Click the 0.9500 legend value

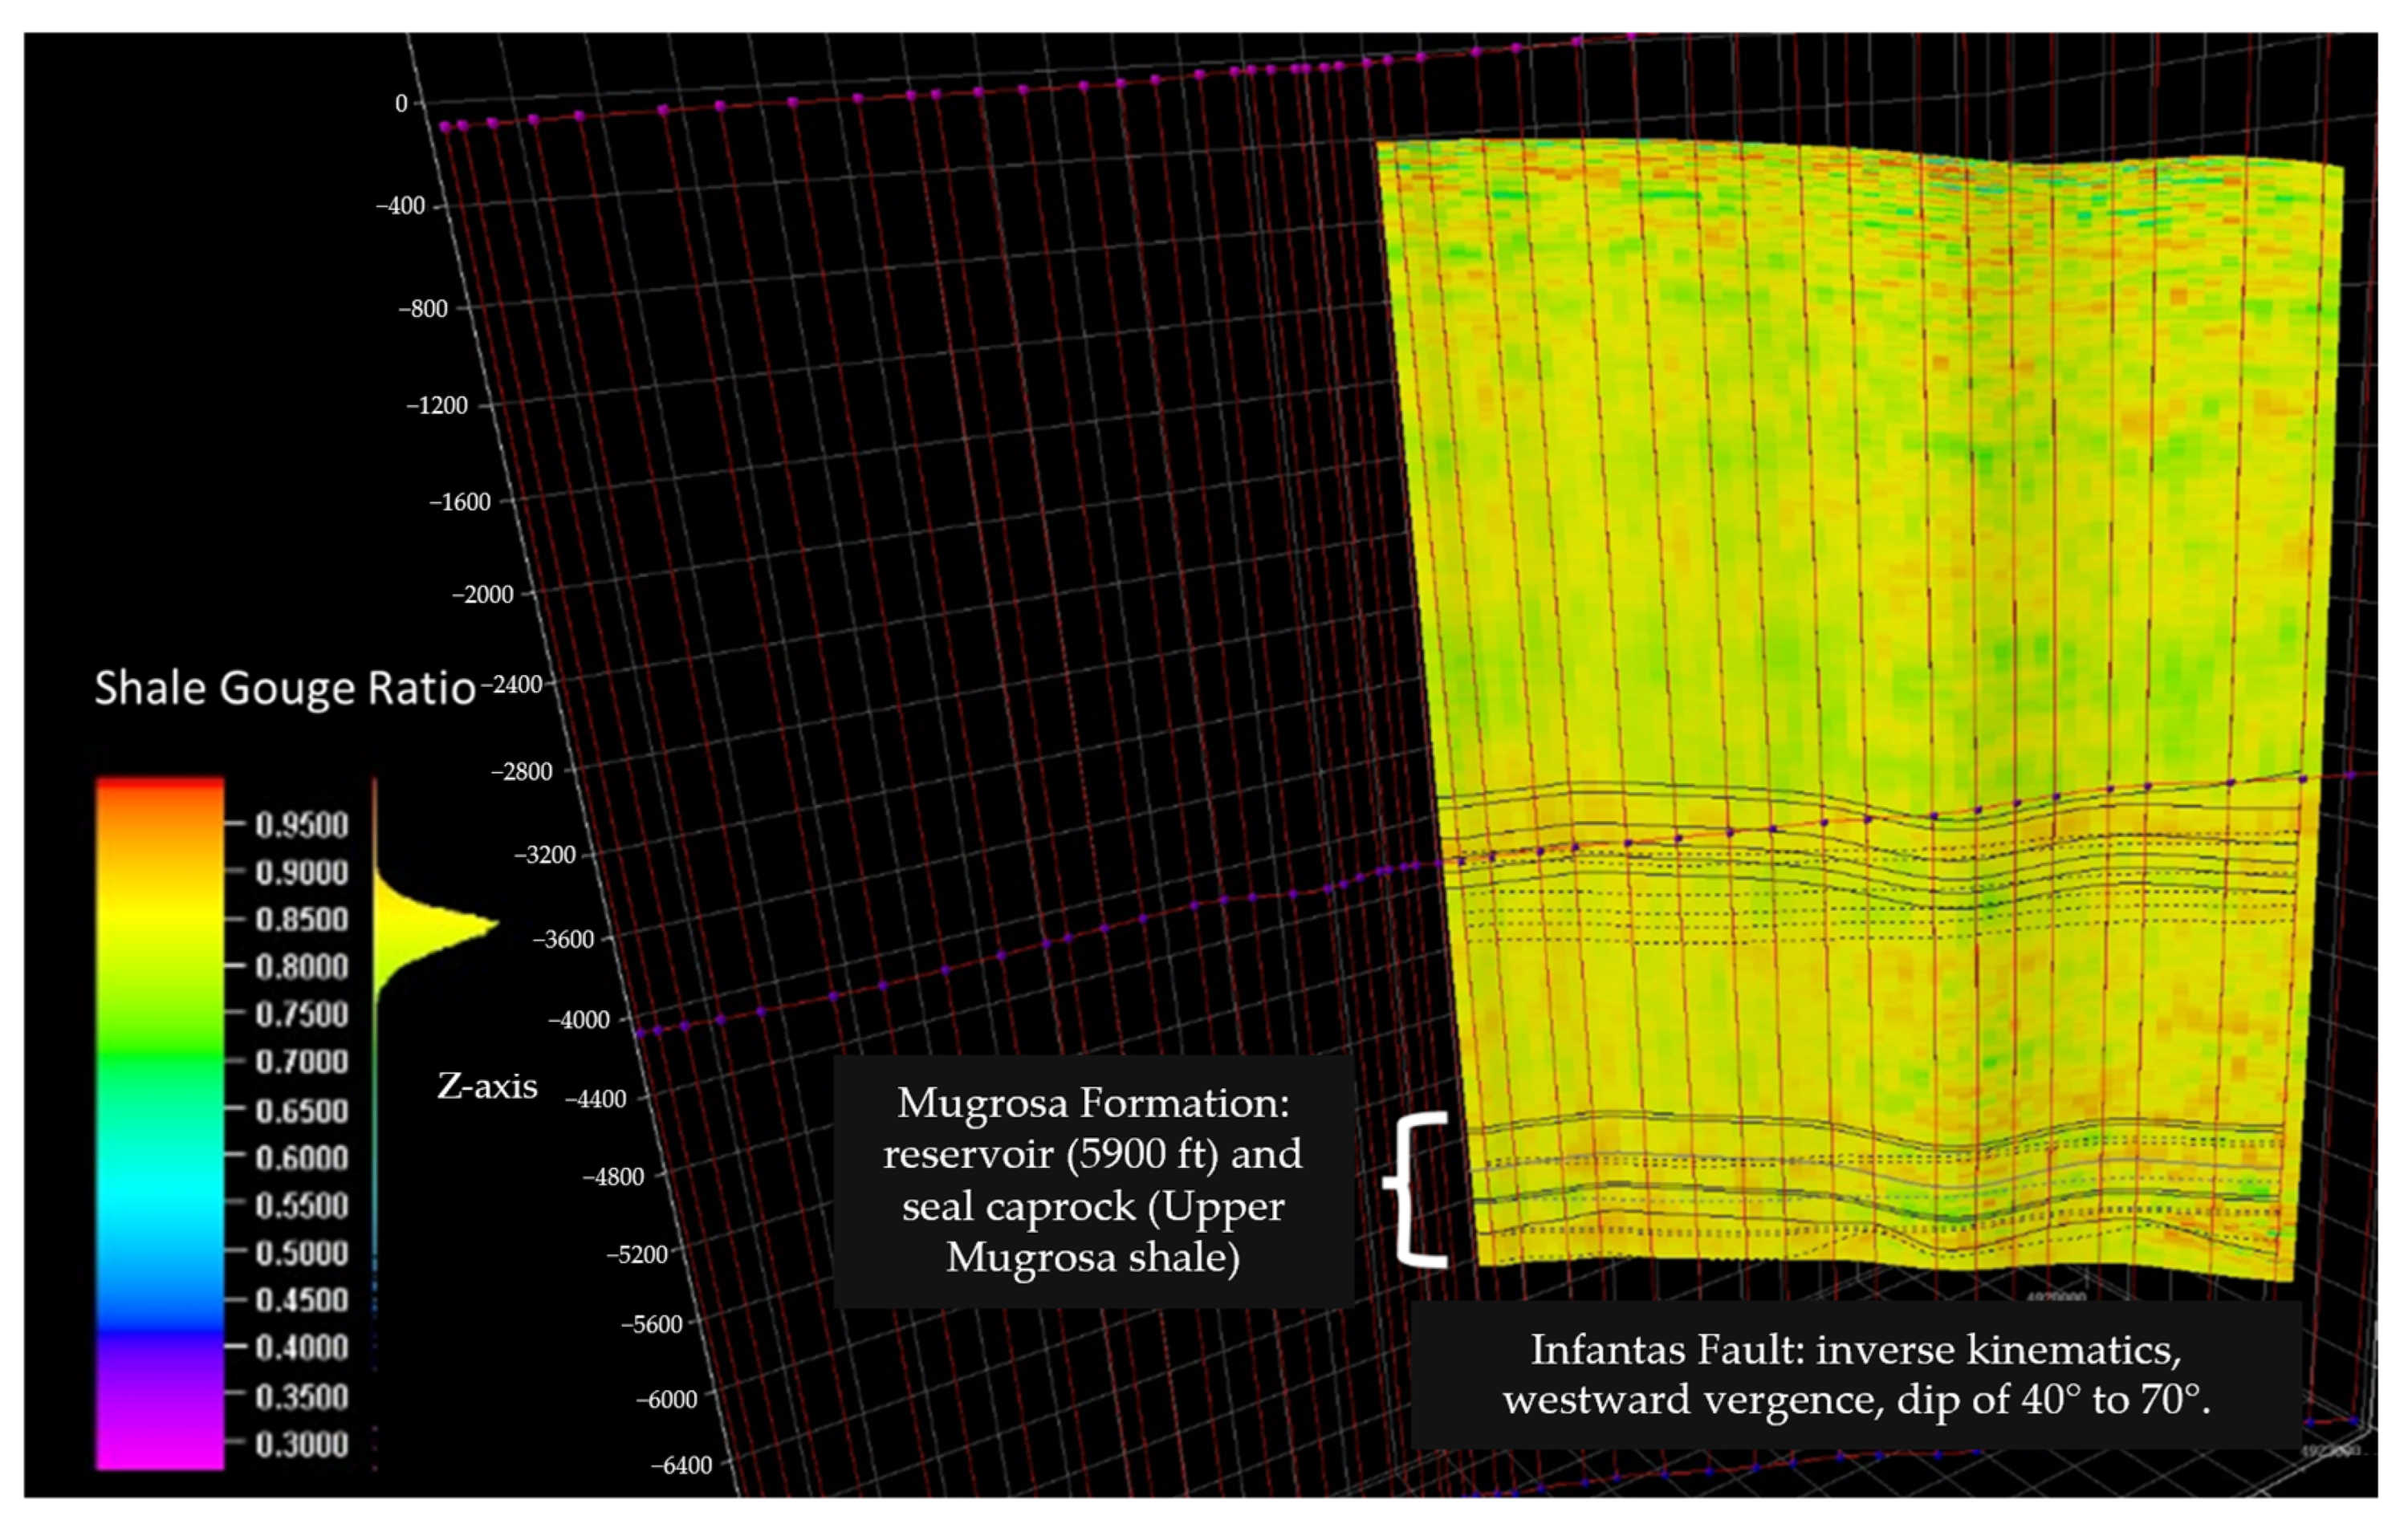(x=301, y=825)
